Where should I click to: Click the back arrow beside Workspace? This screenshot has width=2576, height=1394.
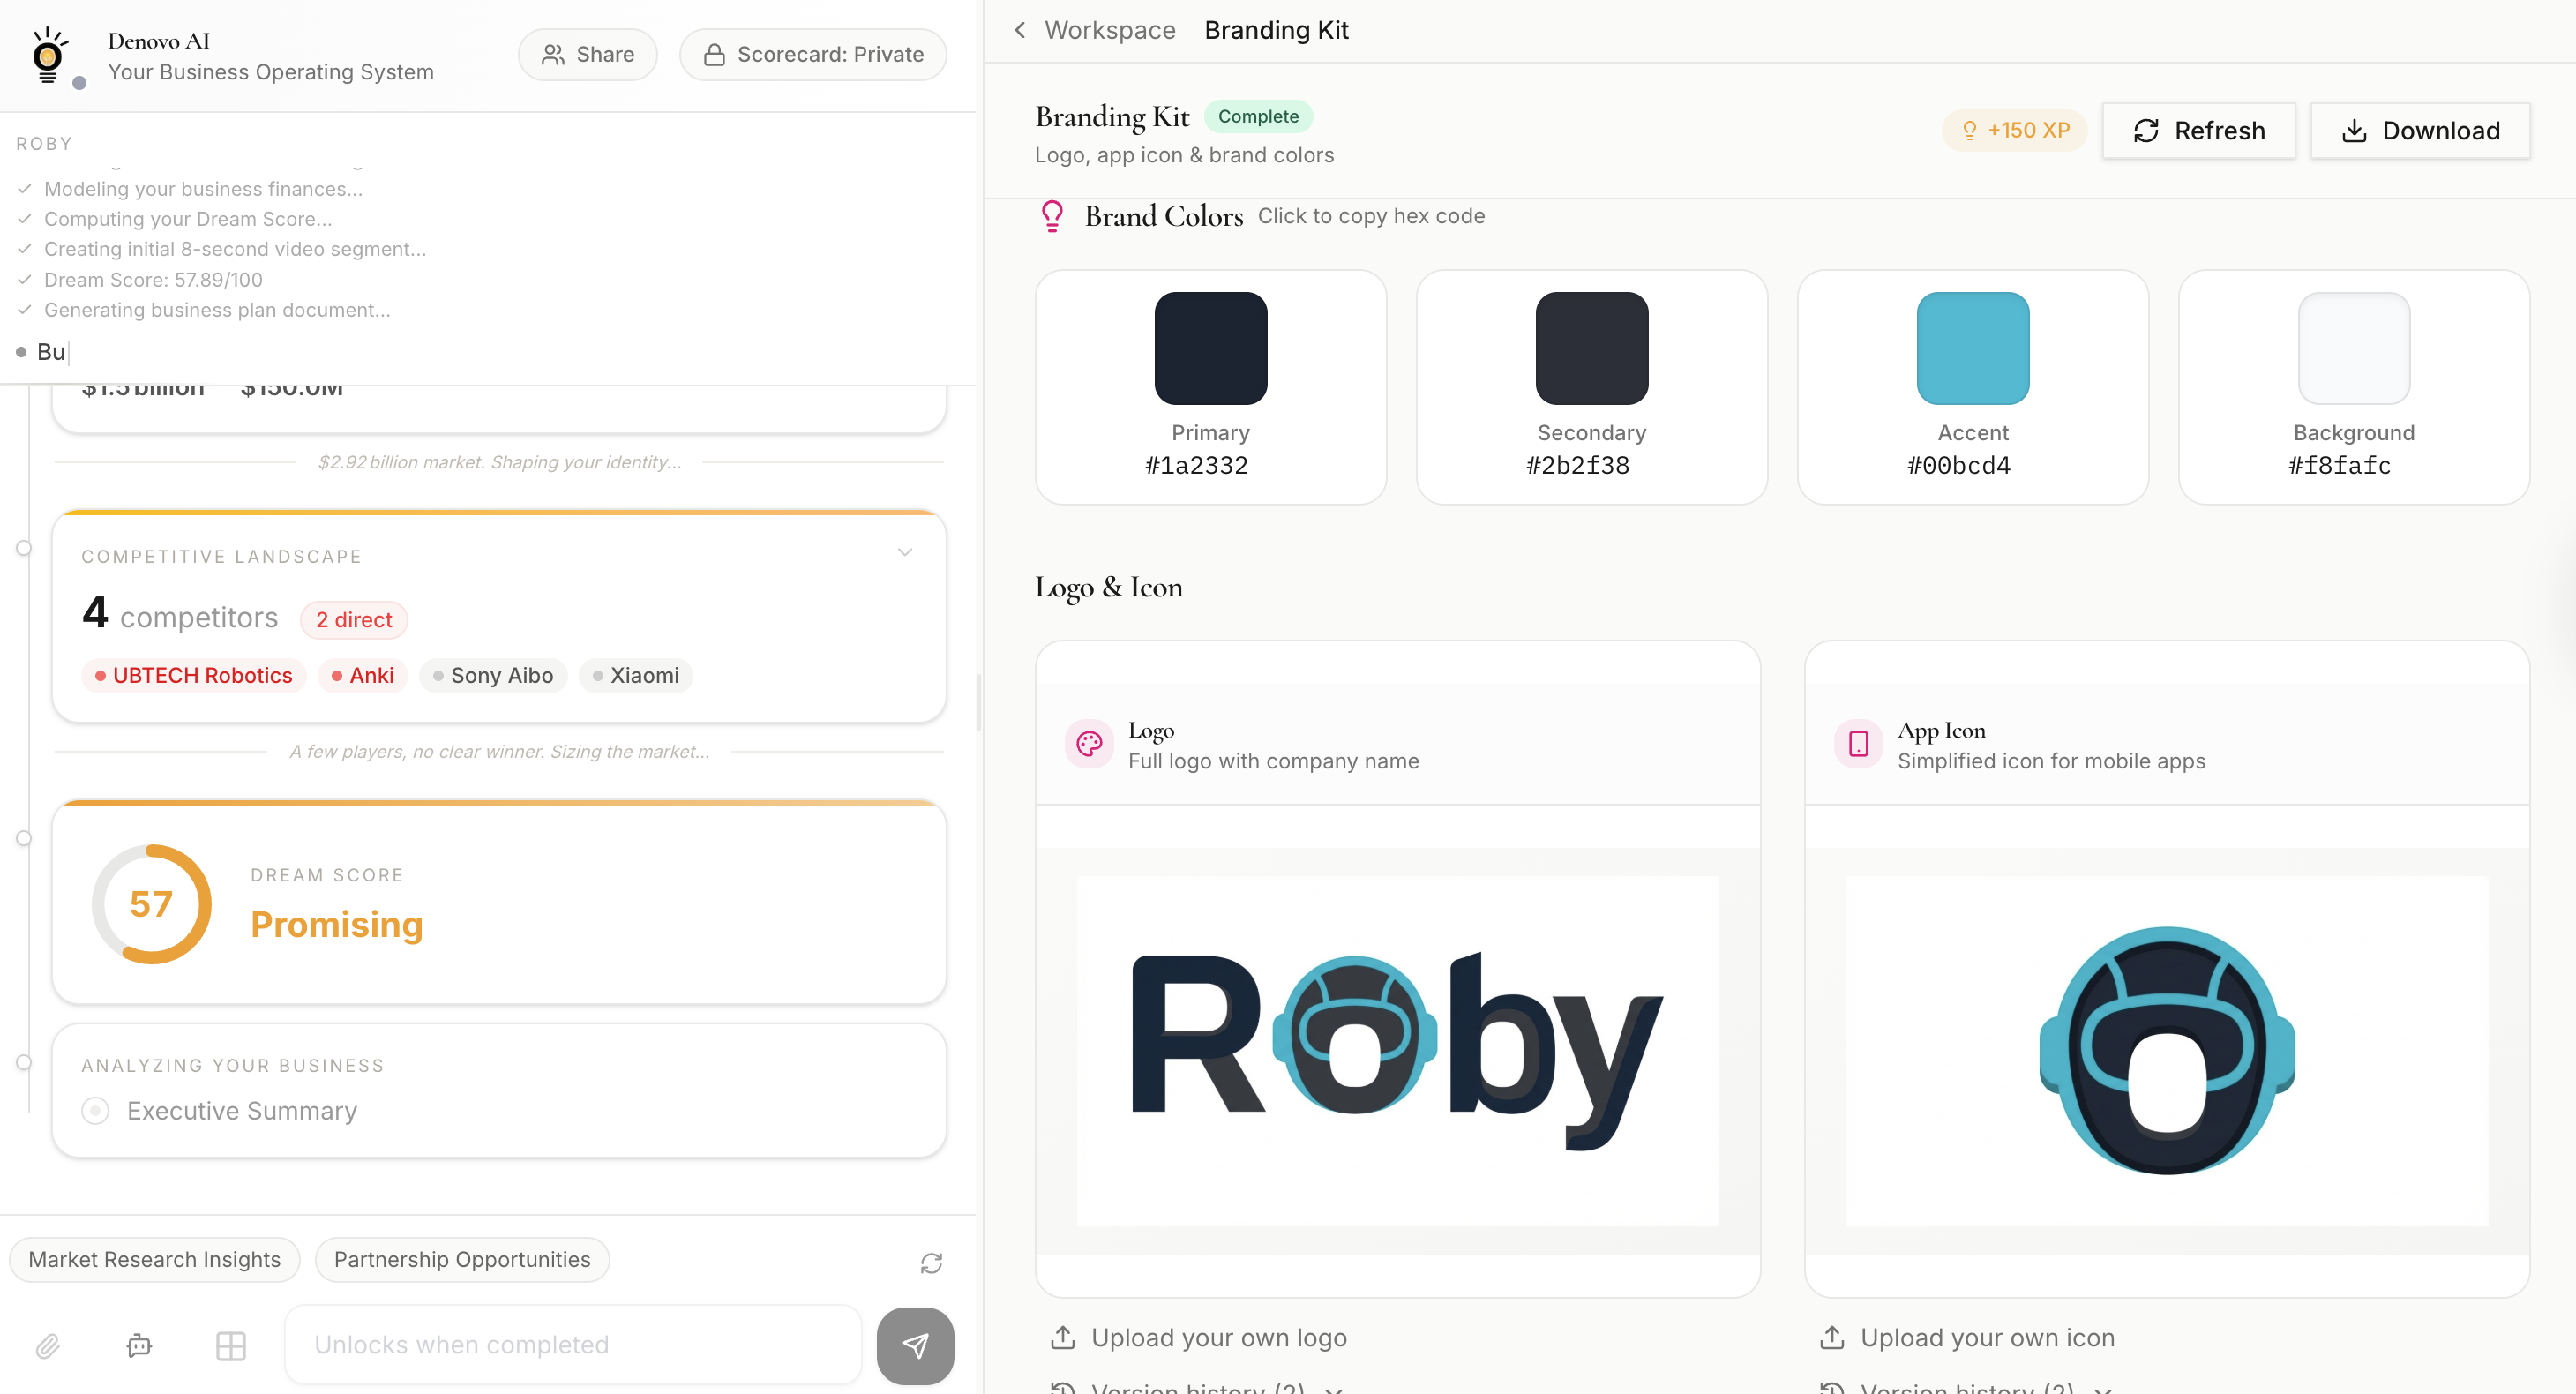[1019, 30]
